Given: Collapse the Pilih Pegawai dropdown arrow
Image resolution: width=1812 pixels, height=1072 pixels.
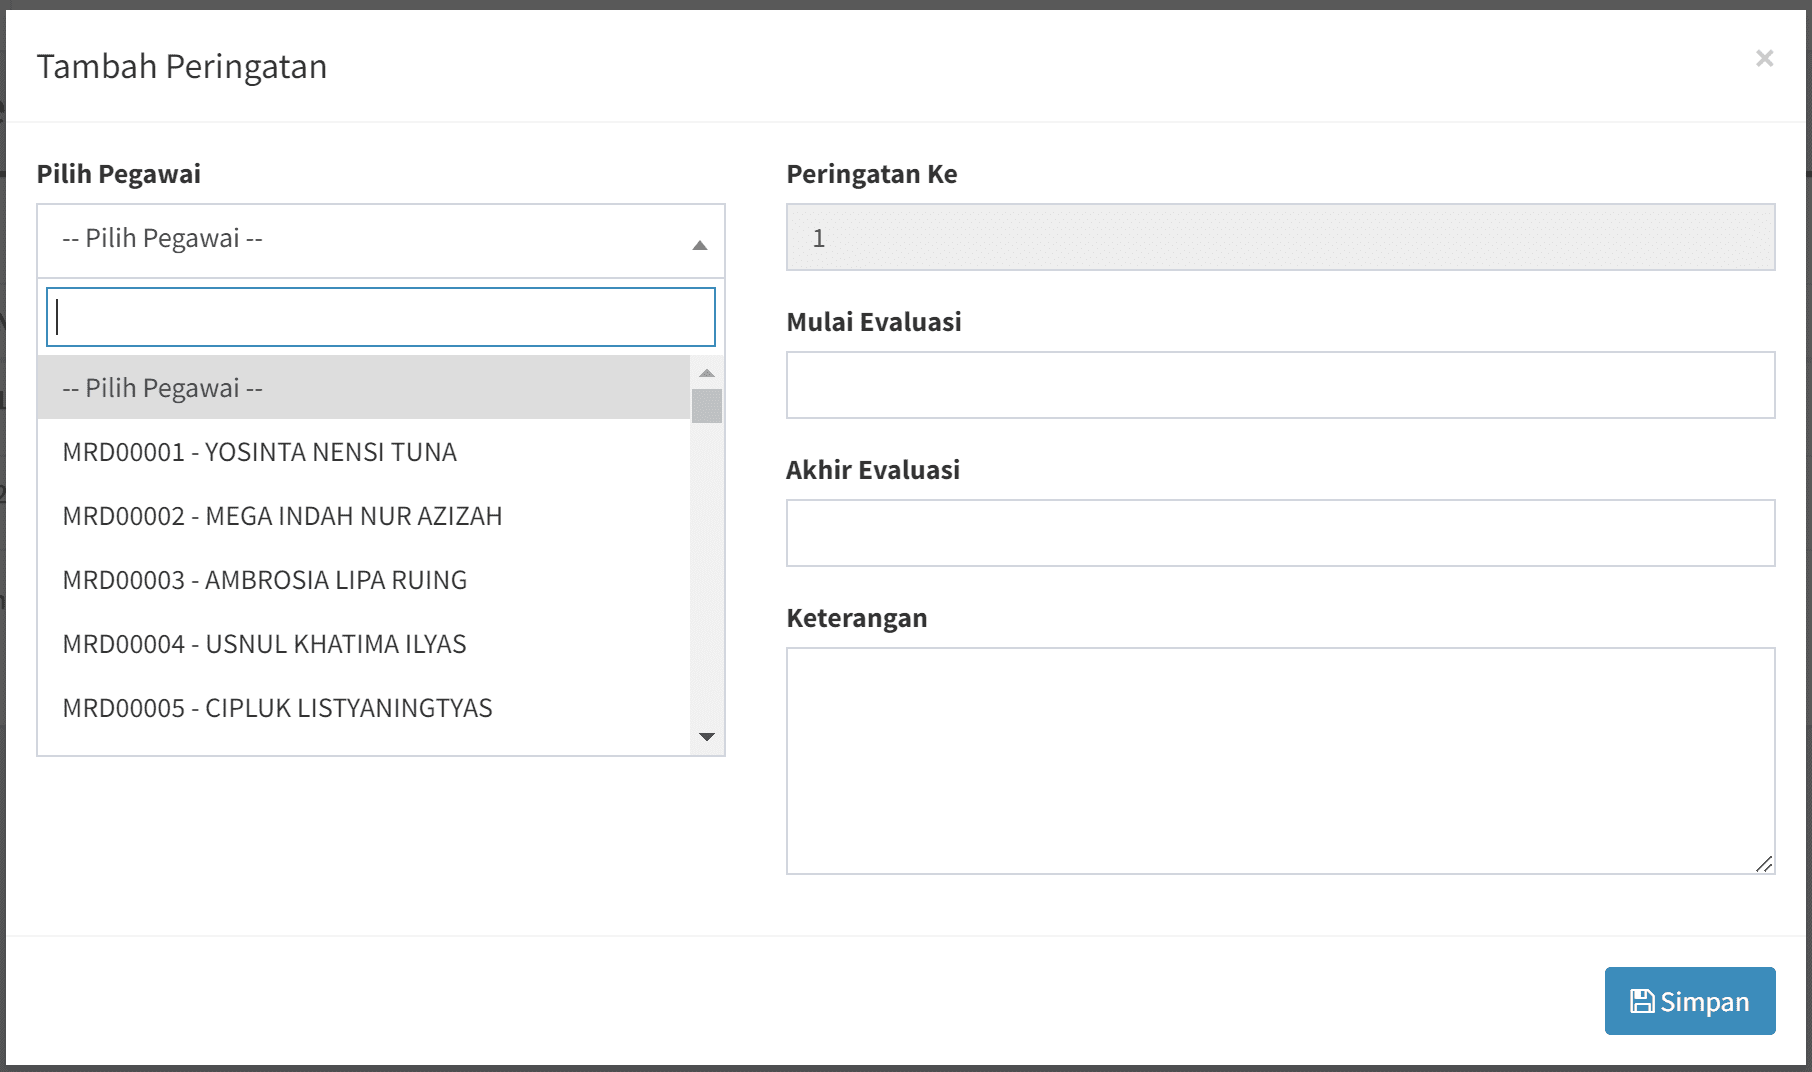Looking at the screenshot, I should coord(700,244).
